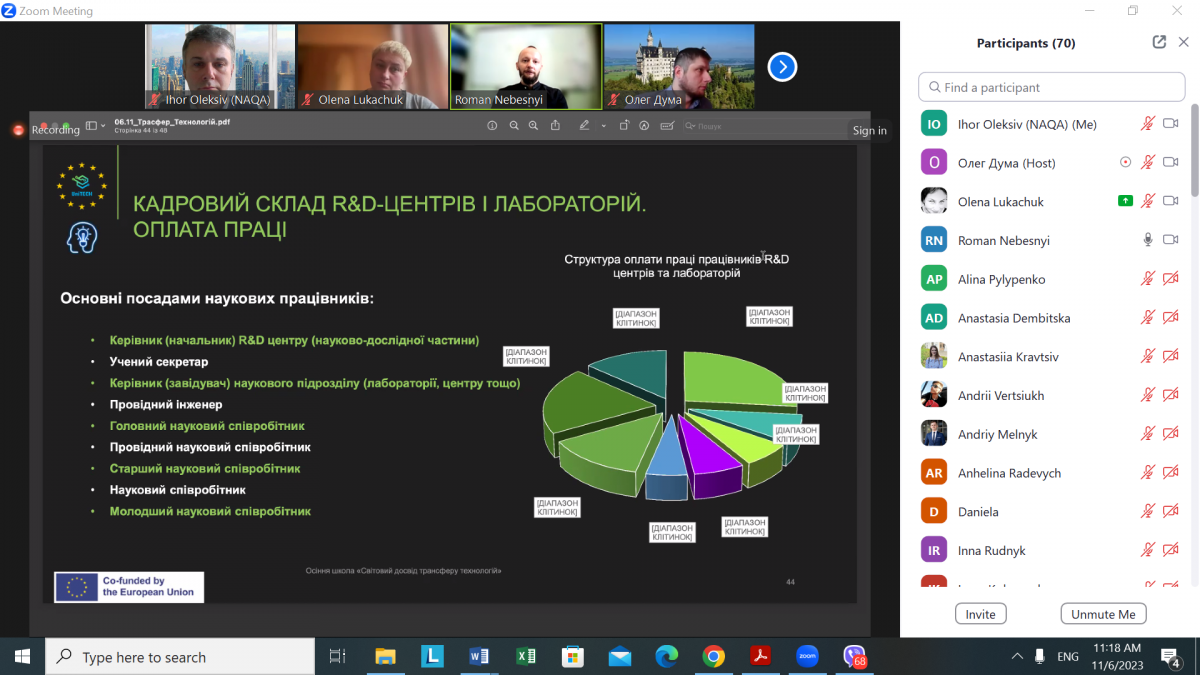This screenshot has width=1200, height=675.
Task: Select Olena Lukachuk in participants list
Action: 1000,201
